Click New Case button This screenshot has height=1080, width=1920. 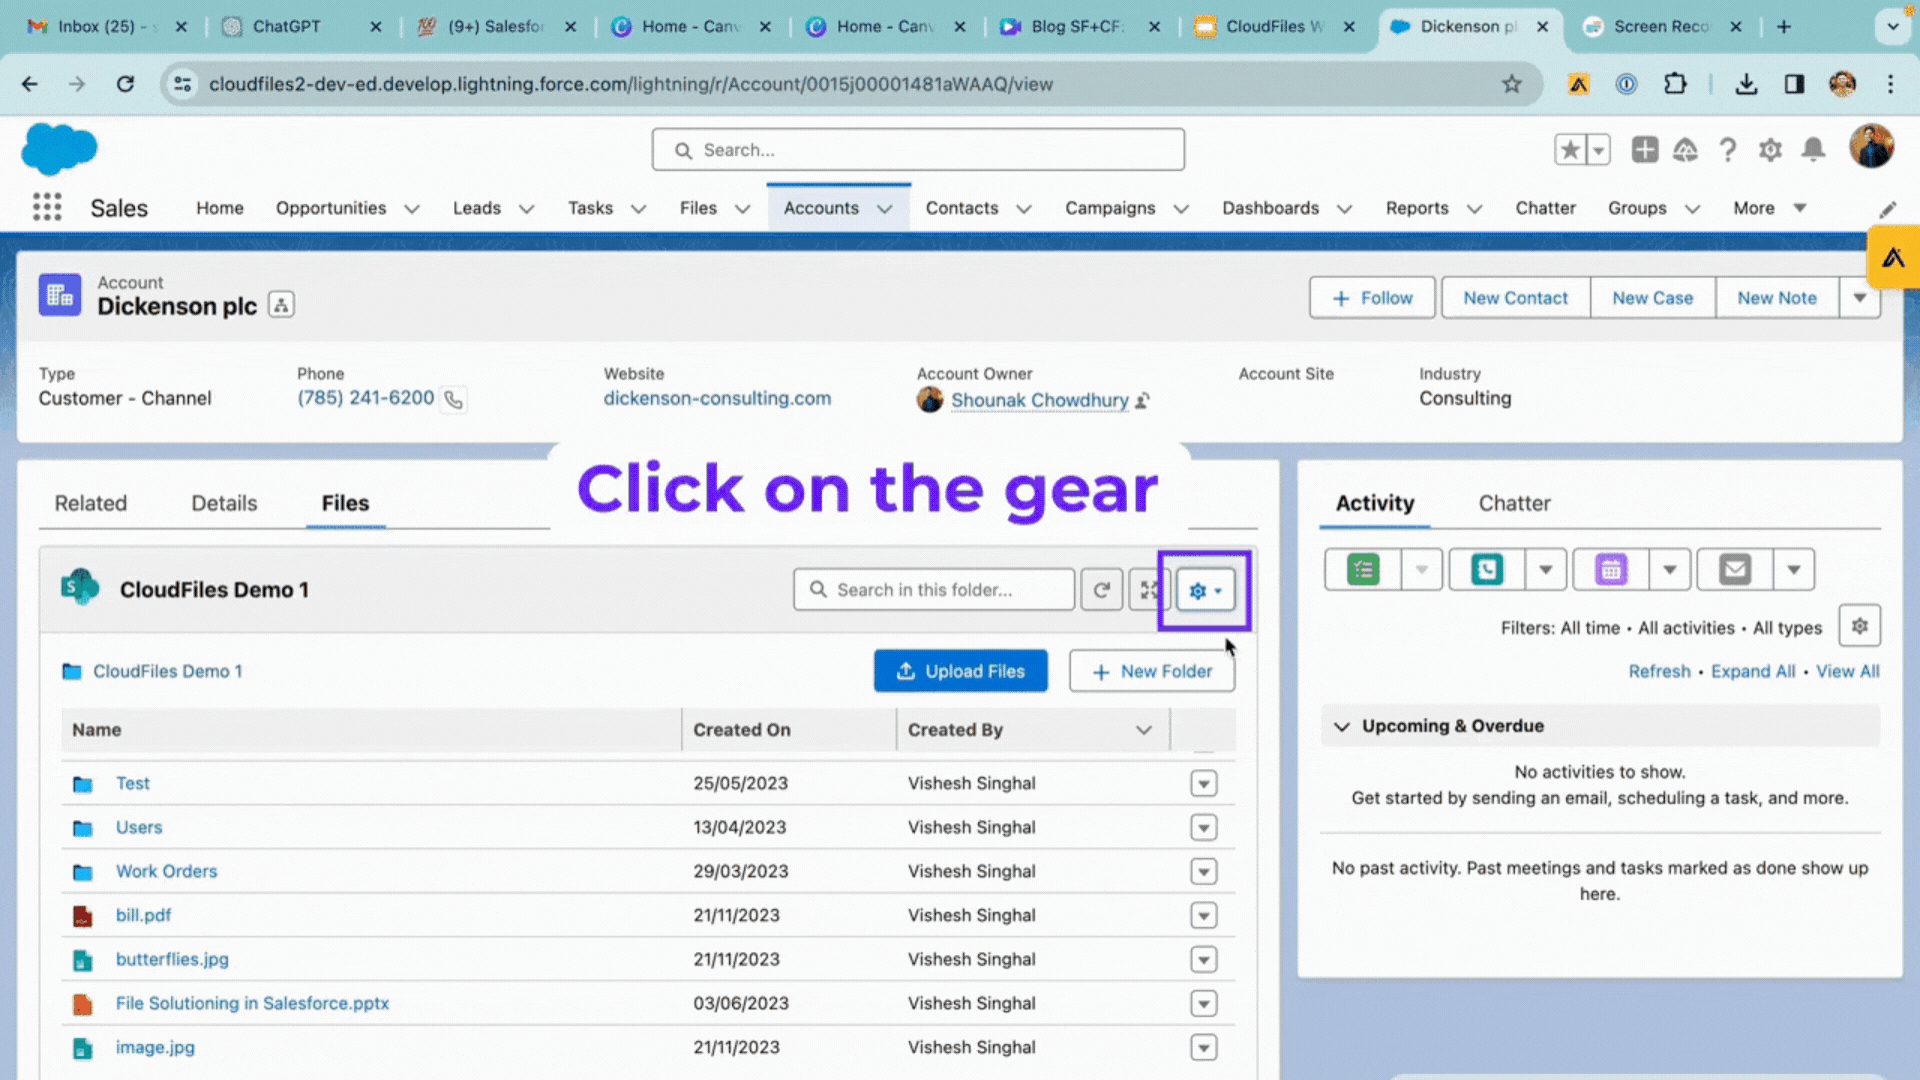click(x=1652, y=298)
